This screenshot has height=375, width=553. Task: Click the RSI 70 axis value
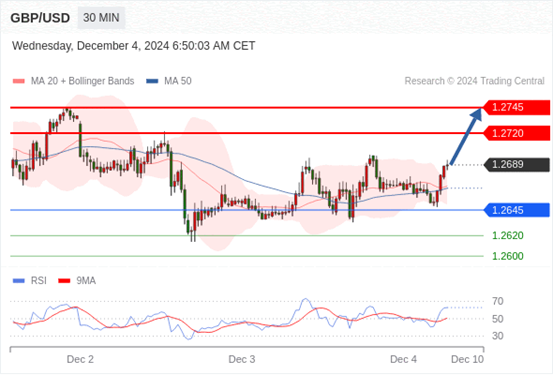tap(498, 301)
